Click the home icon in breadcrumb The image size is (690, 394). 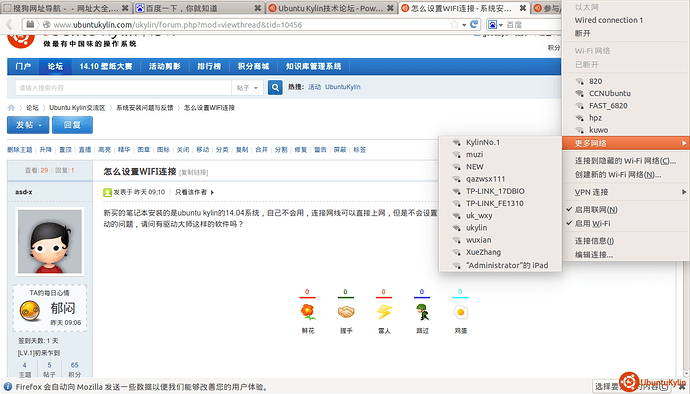11,108
